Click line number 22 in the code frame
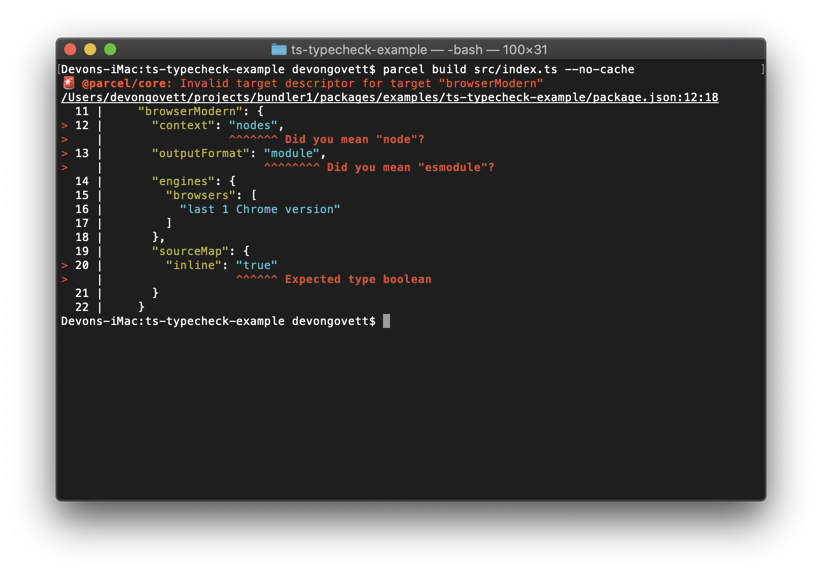Image resolution: width=822 pixels, height=575 pixels. (x=82, y=307)
